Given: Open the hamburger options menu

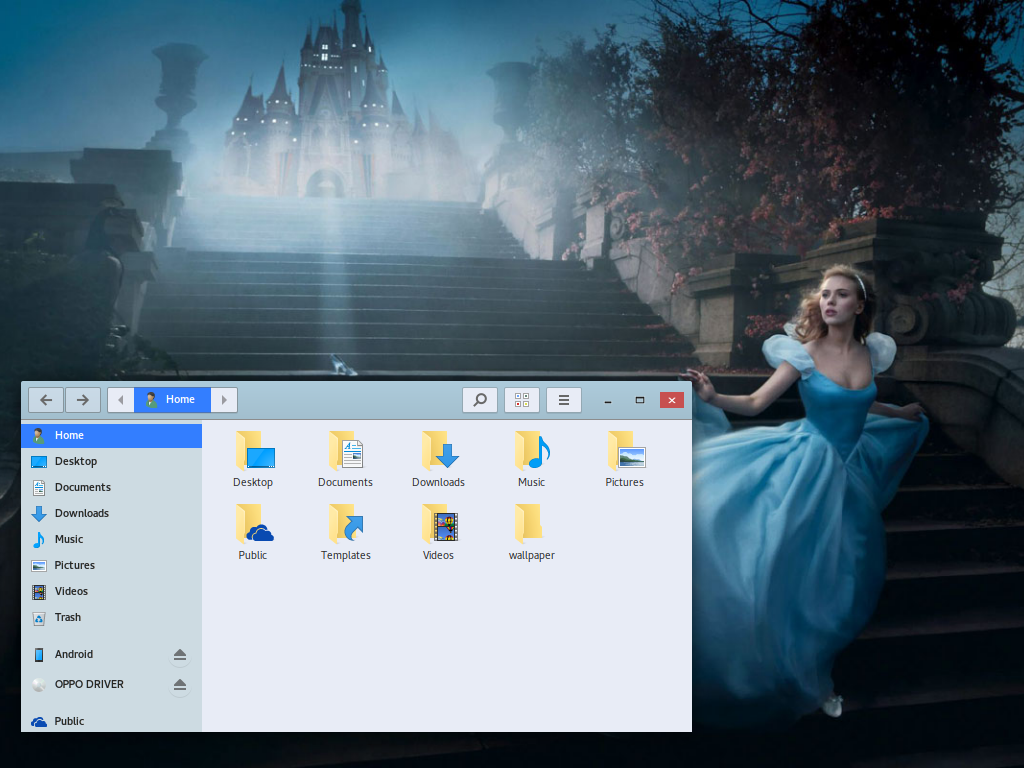Looking at the screenshot, I should pyautogui.click(x=564, y=400).
